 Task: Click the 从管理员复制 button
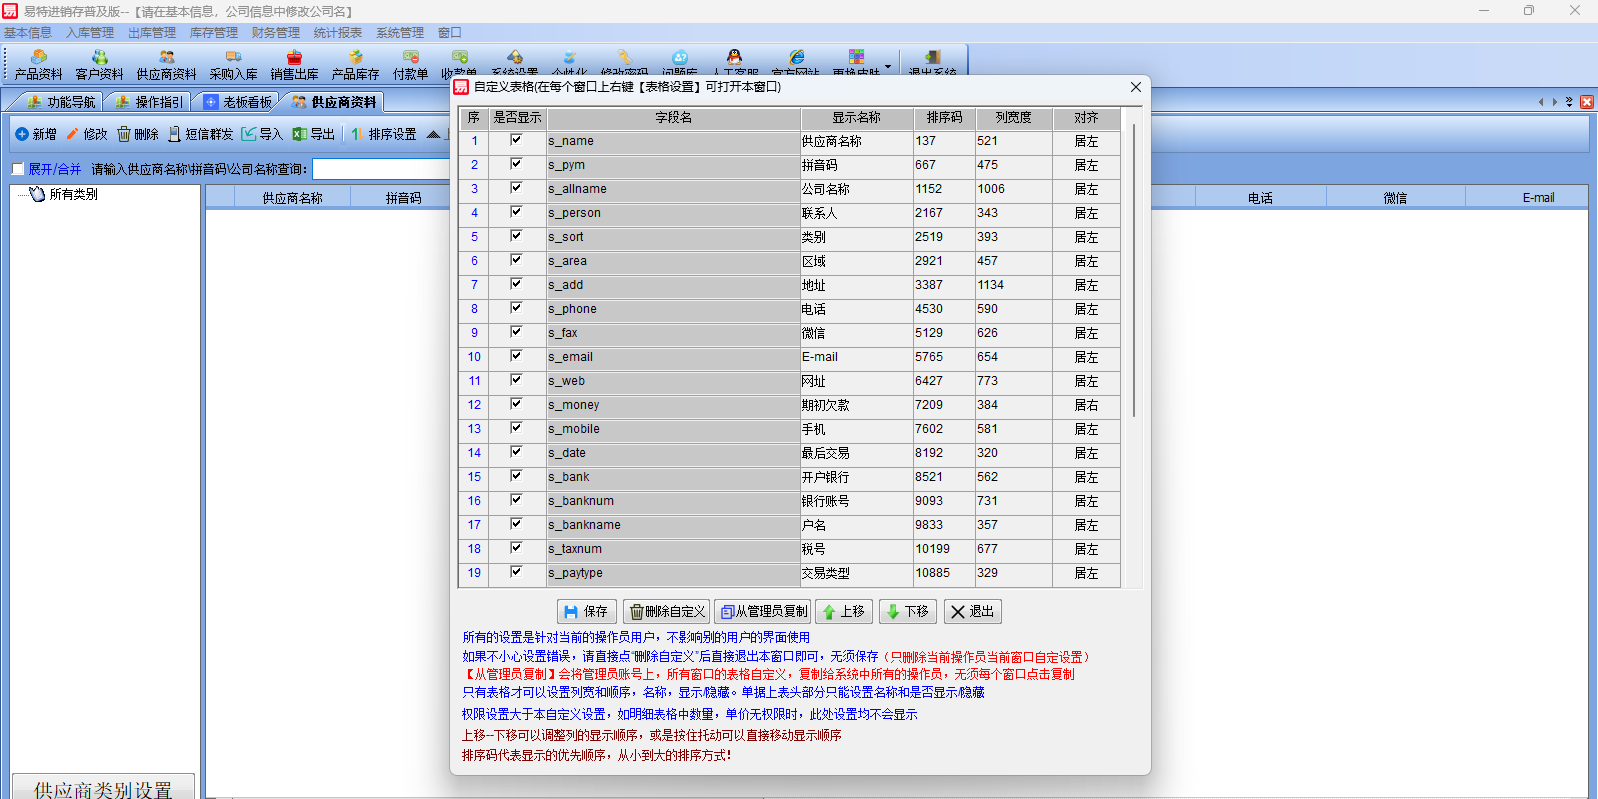coord(762,612)
